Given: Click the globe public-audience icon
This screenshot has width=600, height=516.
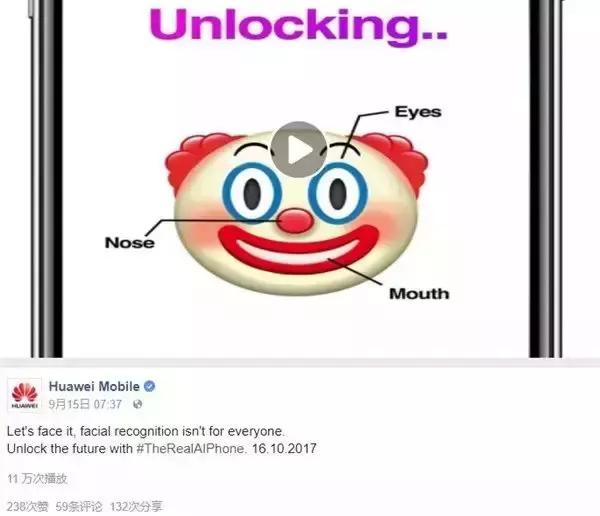Looking at the screenshot, I should 137,404.
